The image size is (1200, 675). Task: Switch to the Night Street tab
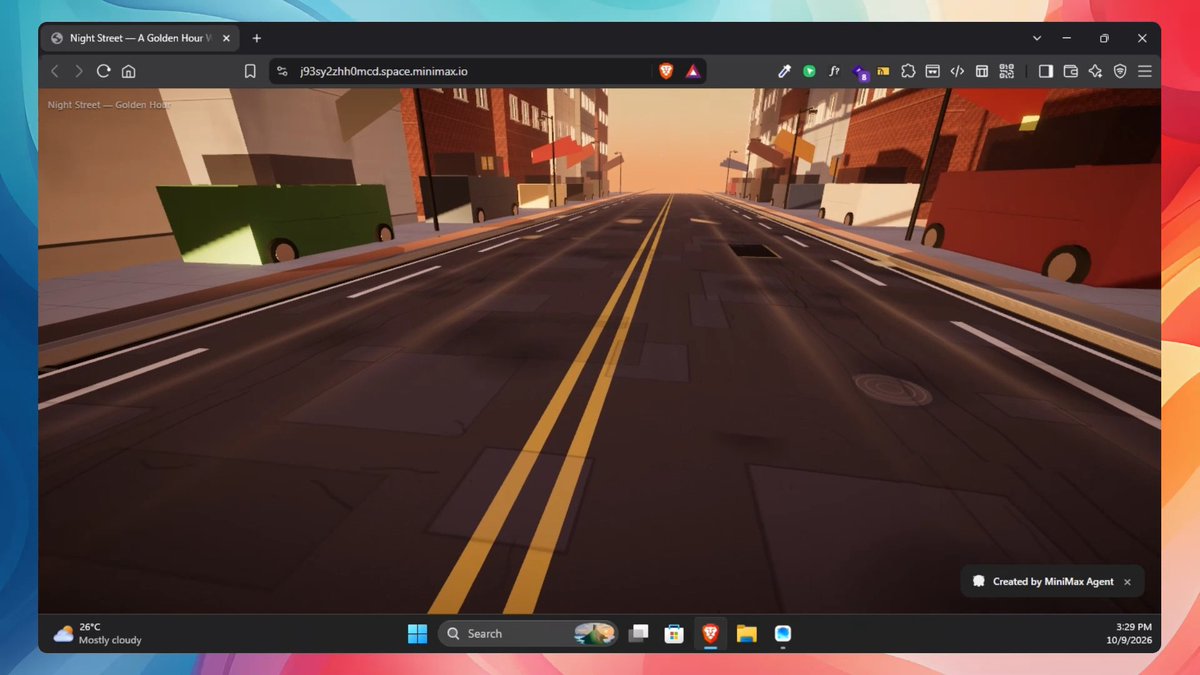139,38
